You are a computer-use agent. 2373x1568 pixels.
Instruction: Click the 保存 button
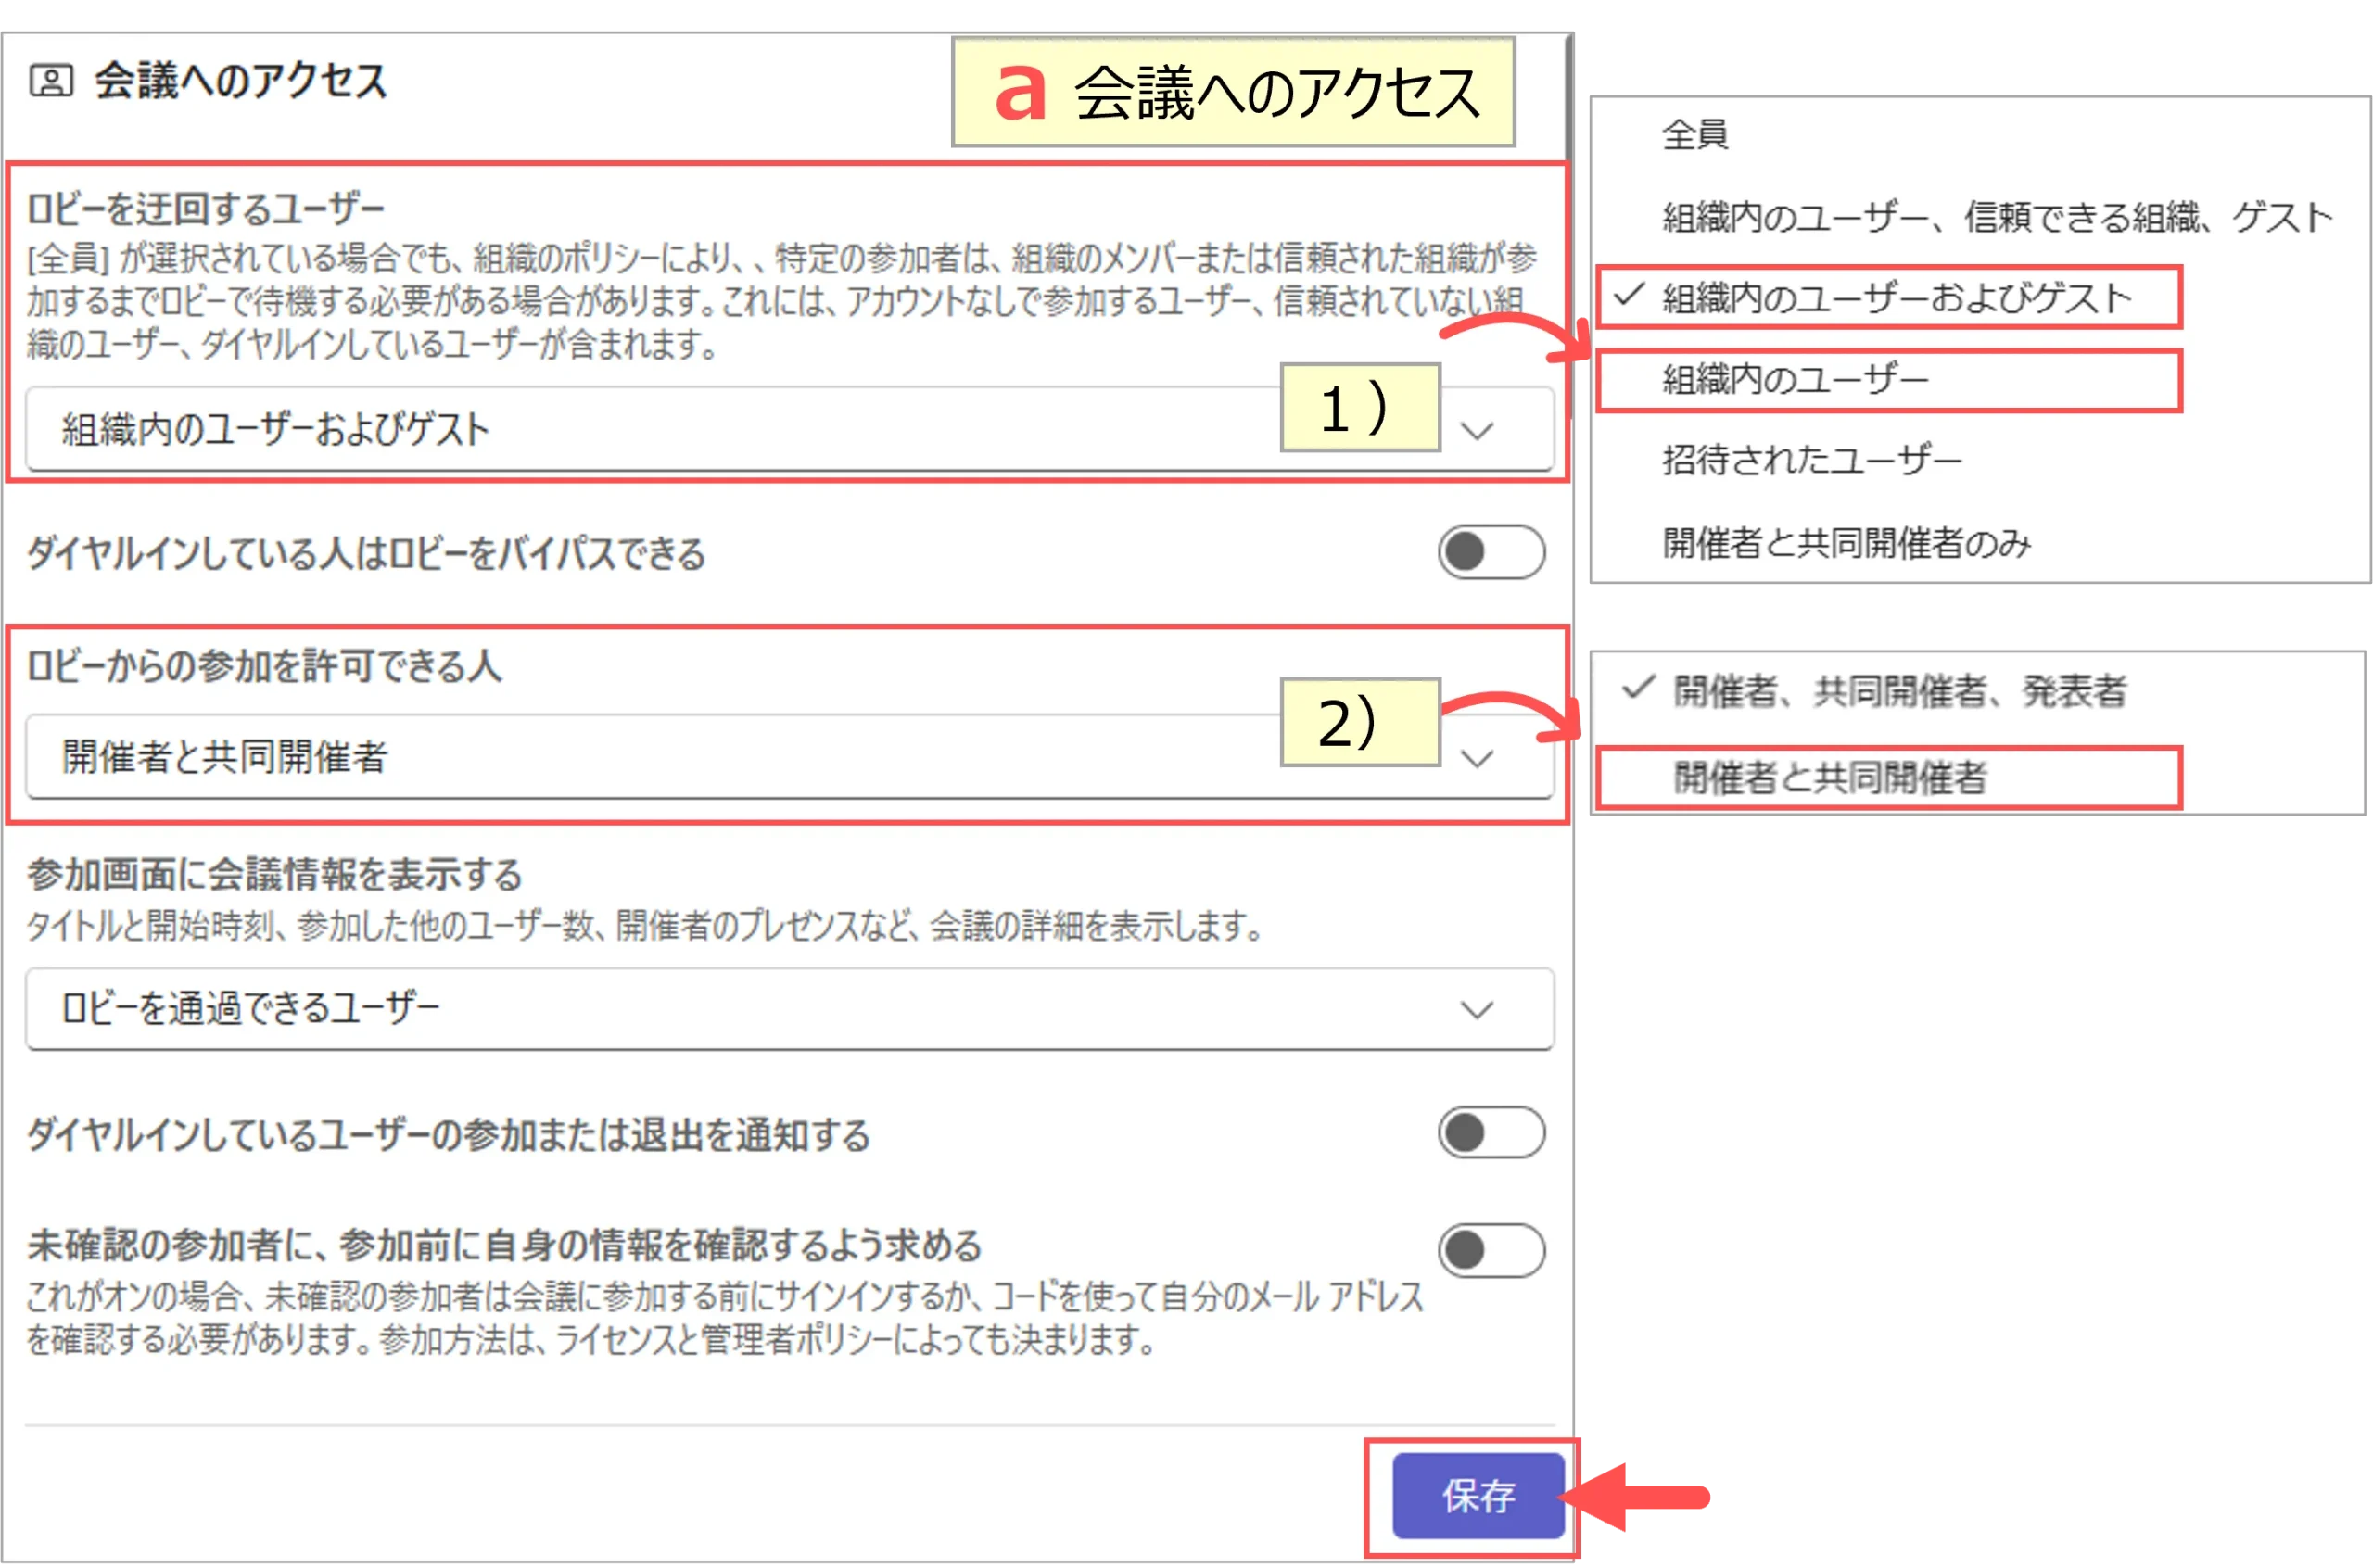pyautogui.click(x=1477, y=1495)
